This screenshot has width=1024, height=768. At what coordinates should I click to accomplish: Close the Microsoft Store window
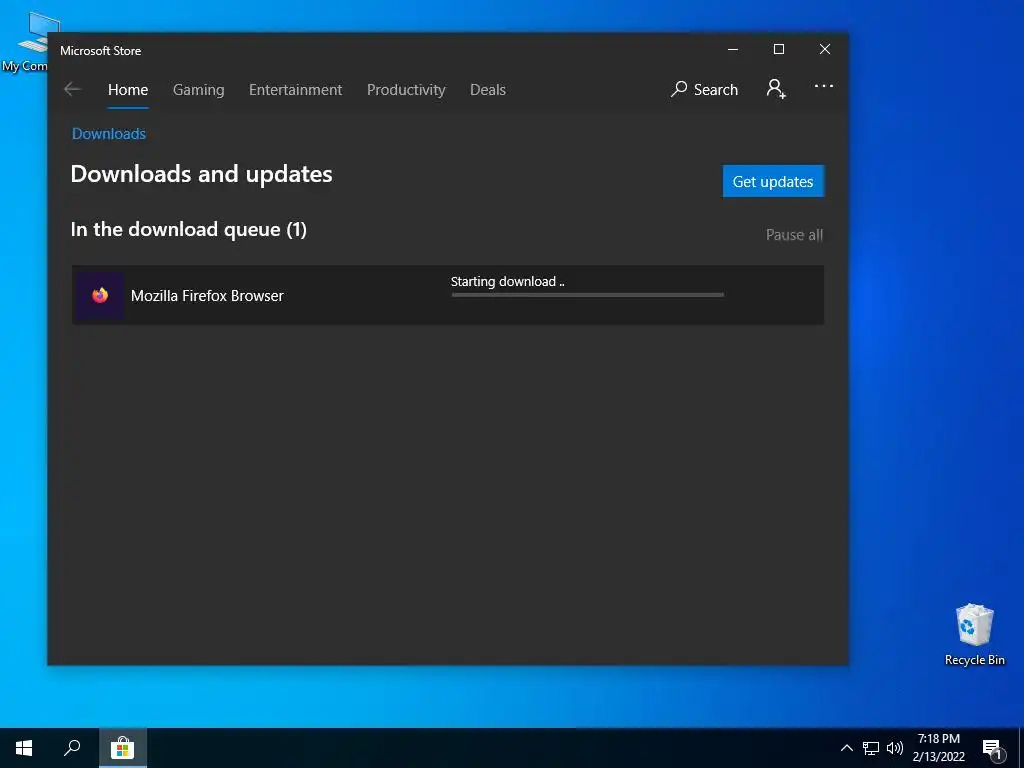(x=825, y=50)
